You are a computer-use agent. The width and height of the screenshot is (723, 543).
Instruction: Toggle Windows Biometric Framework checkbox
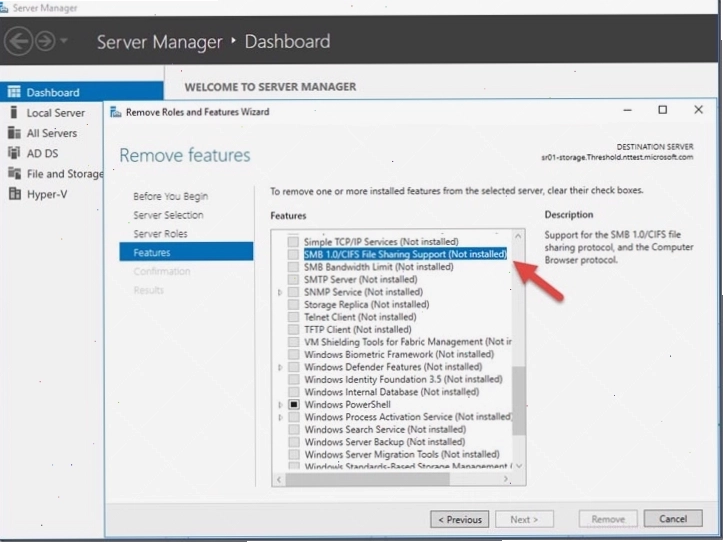[x=293, y=354]
